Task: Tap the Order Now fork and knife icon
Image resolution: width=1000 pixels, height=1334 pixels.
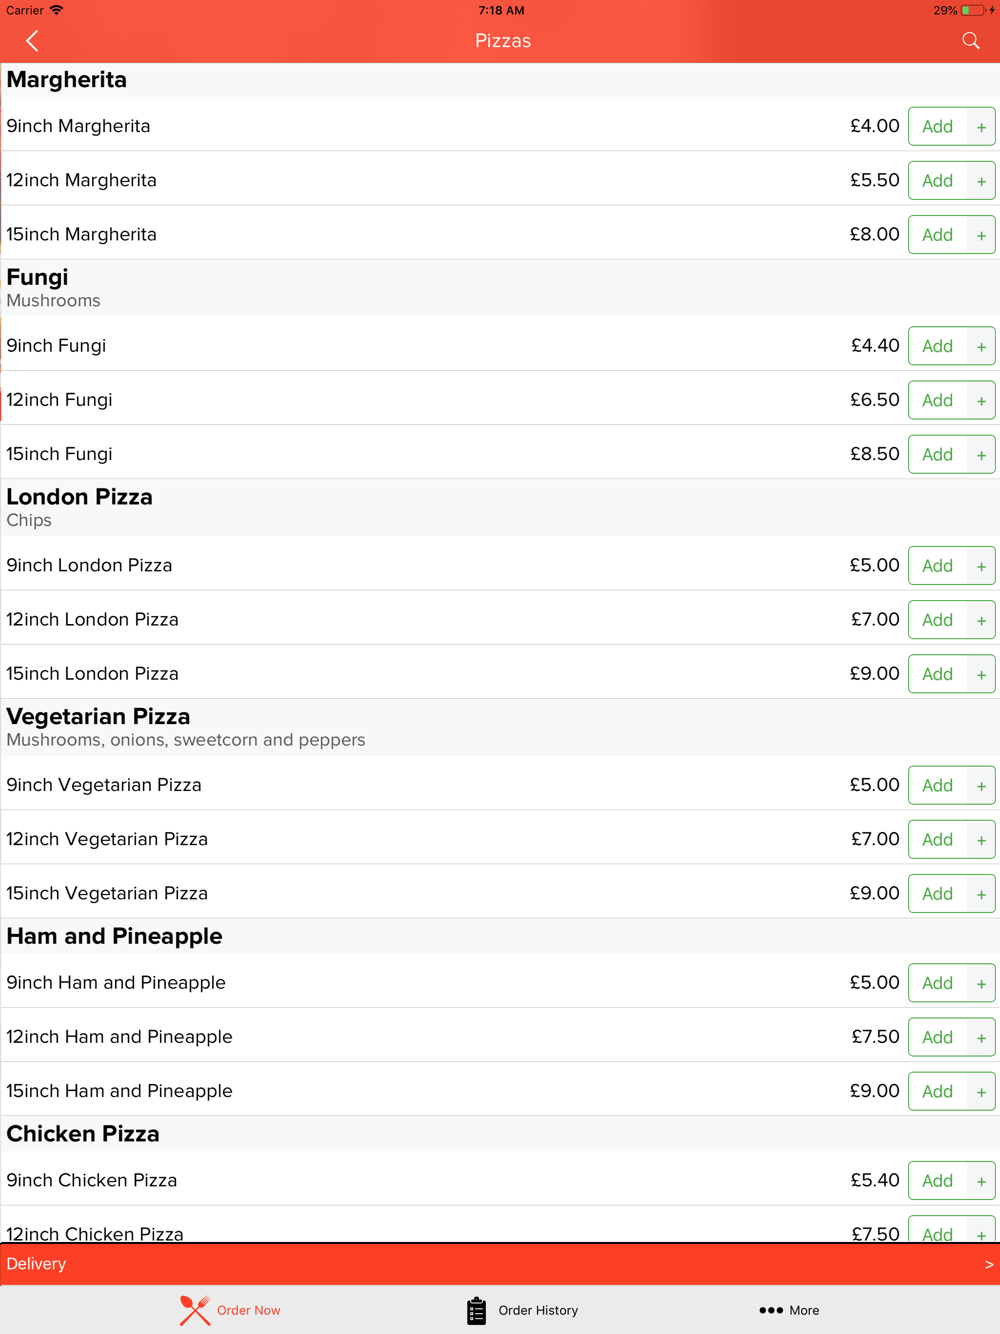Action: (x=195, y=1310)
